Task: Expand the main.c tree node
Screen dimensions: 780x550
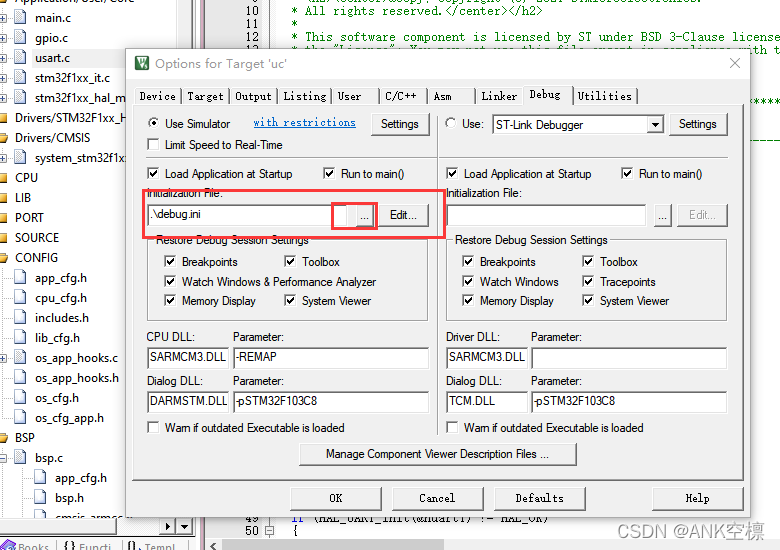Action: click(x=3, y=18)
